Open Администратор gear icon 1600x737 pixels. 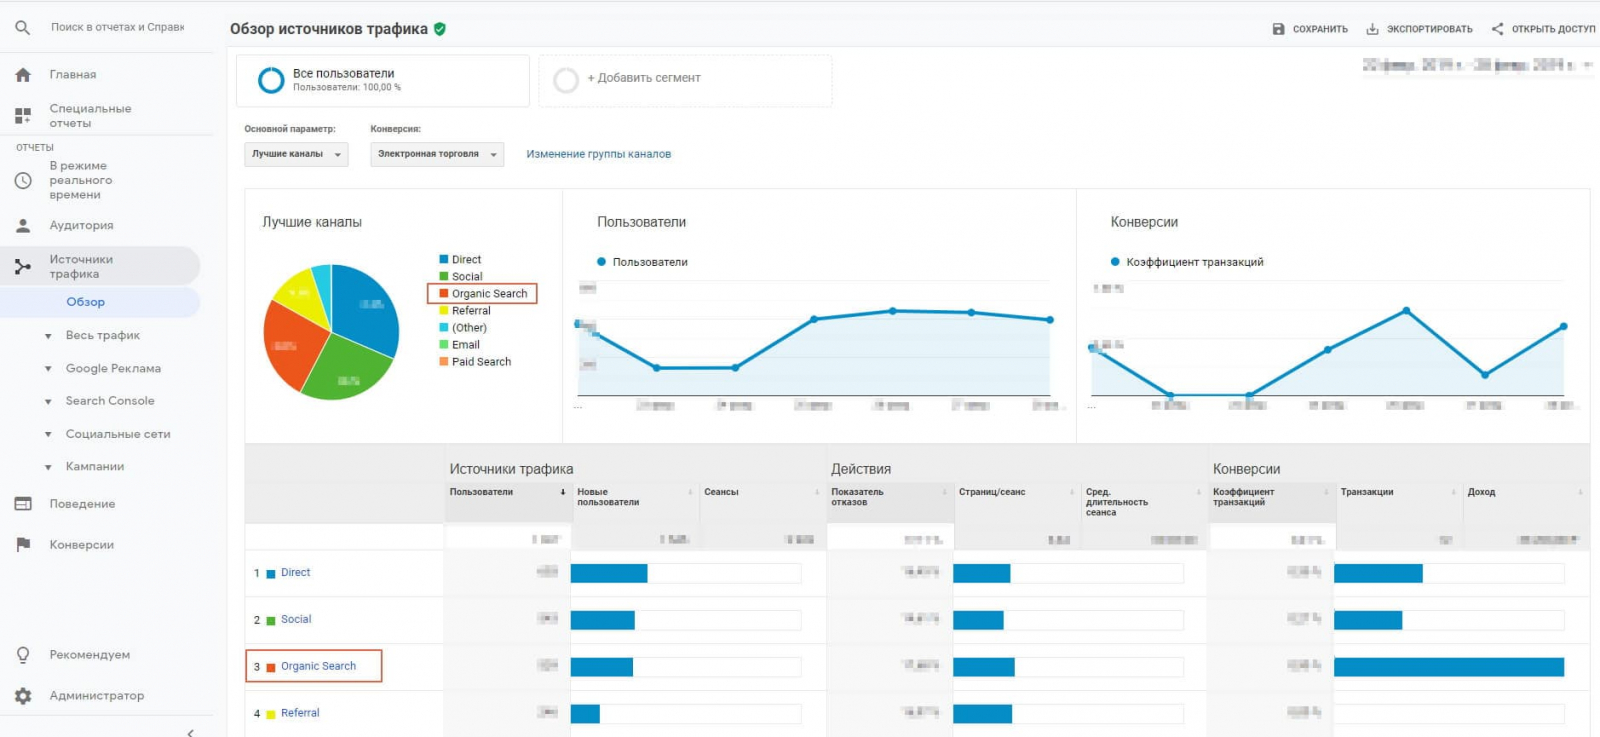click(x=23, y=696)
